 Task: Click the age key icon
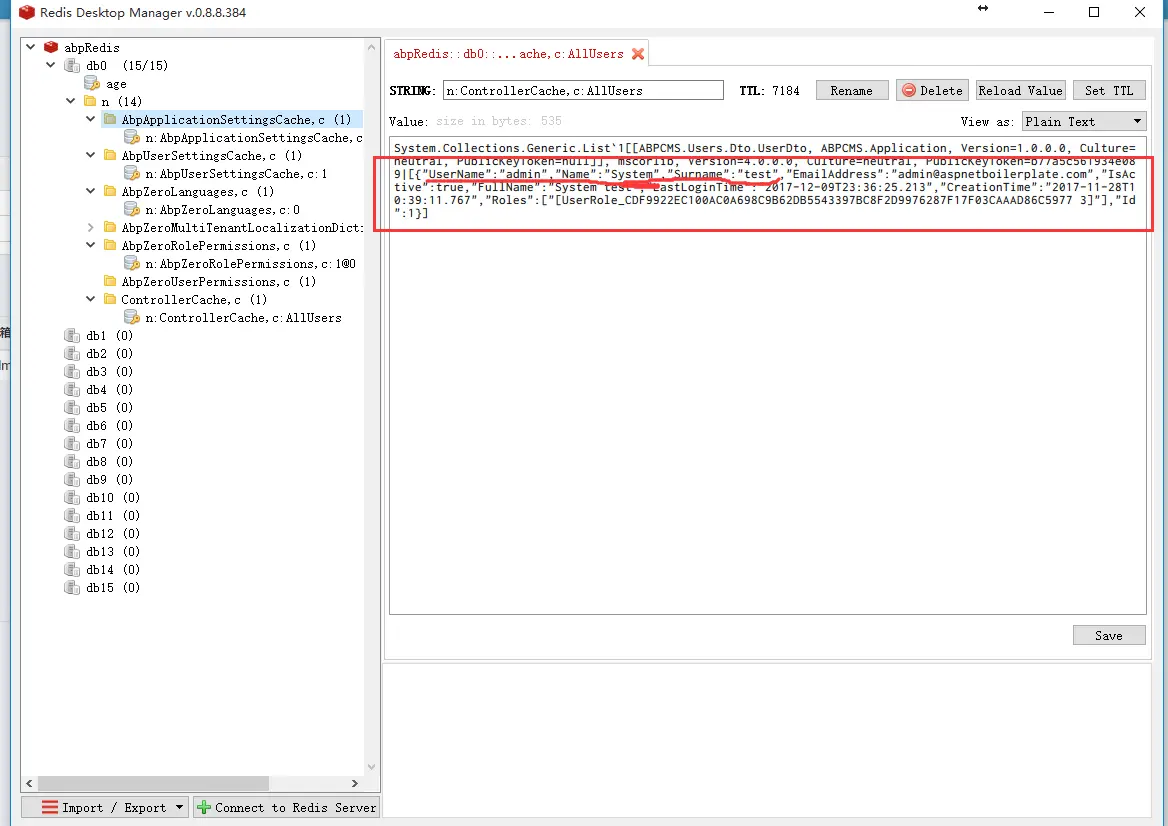click(92, 83)
